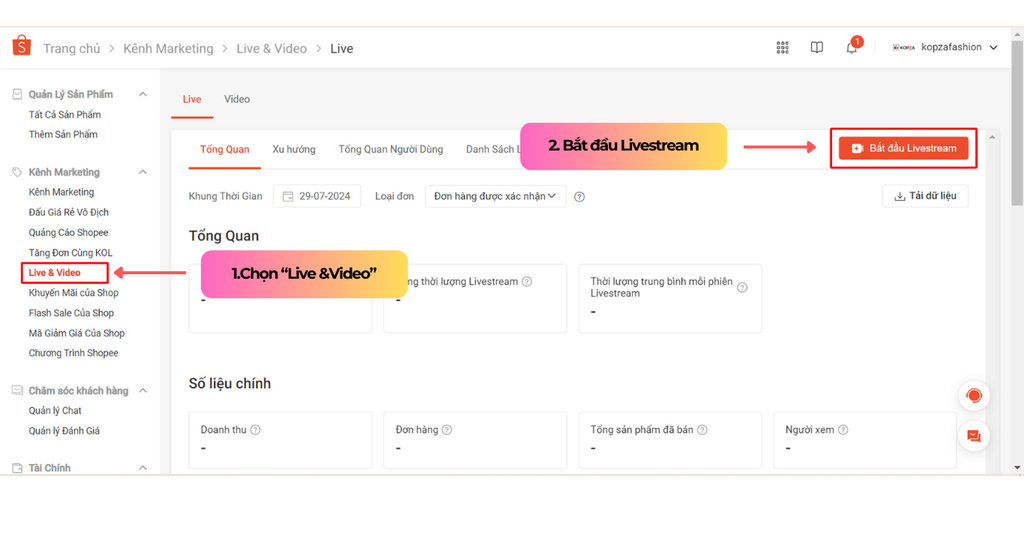This screenshot has height=535, width=1024.
Task: Click the calendar icon in date field
Action: pyautogui.click(x=288, y=197)
